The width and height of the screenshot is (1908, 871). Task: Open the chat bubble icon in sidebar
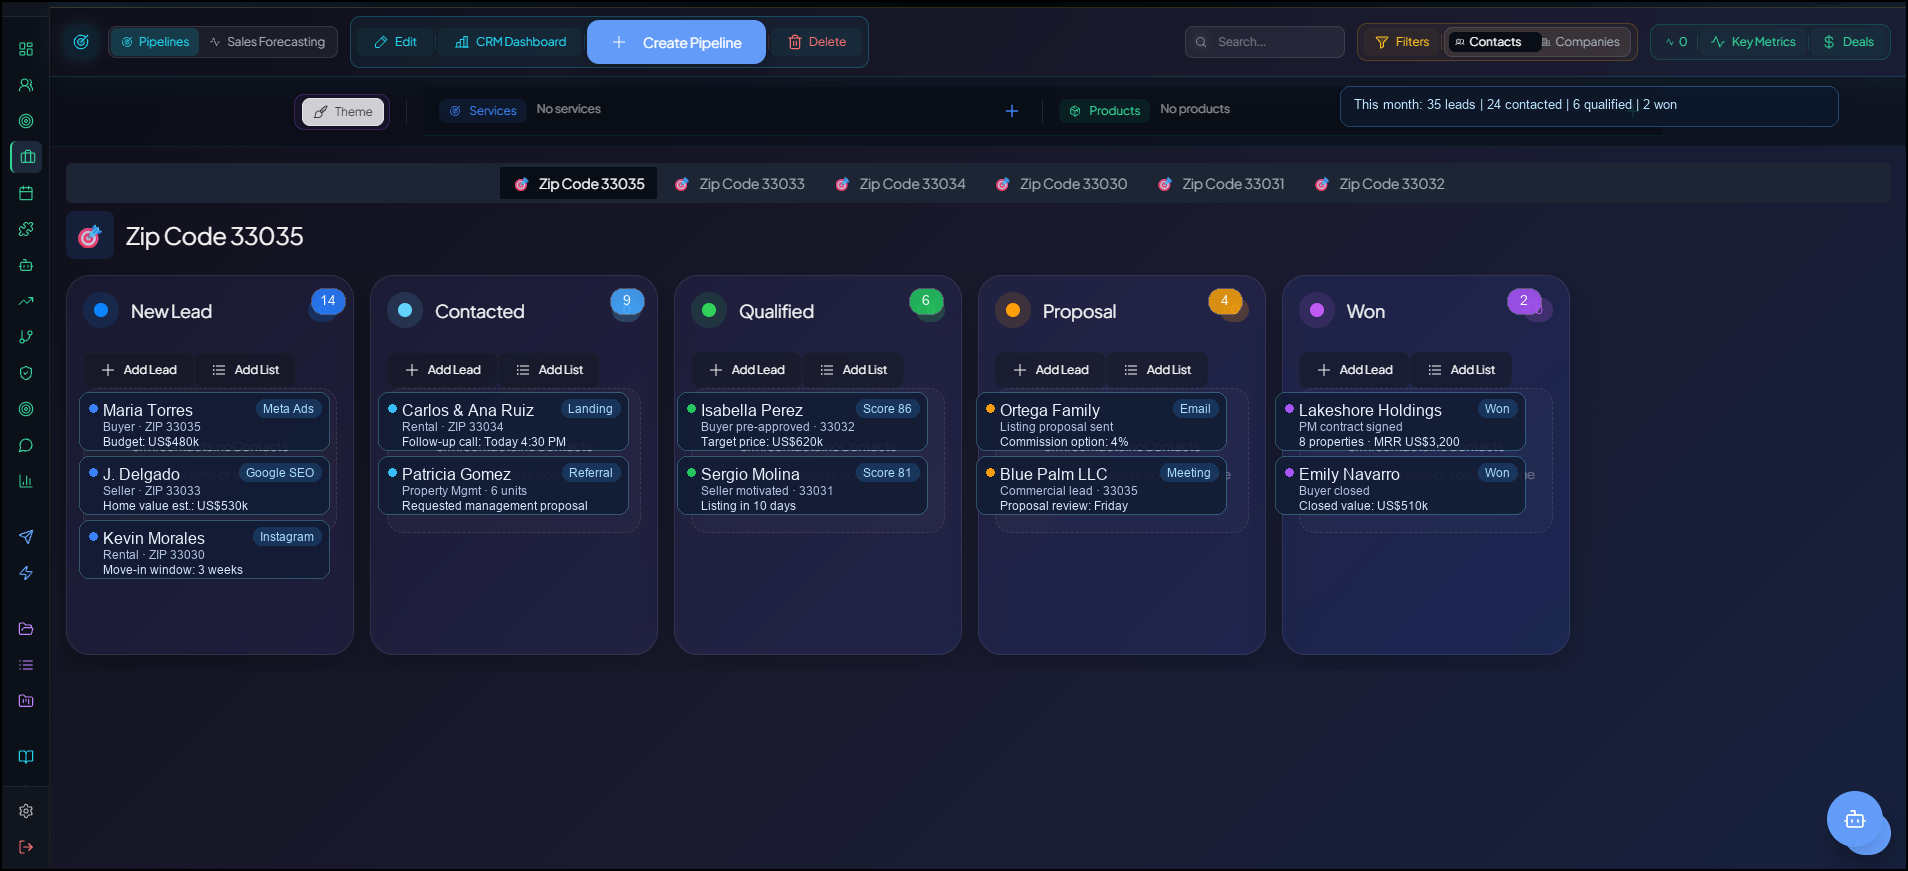[x=26, y=445]
